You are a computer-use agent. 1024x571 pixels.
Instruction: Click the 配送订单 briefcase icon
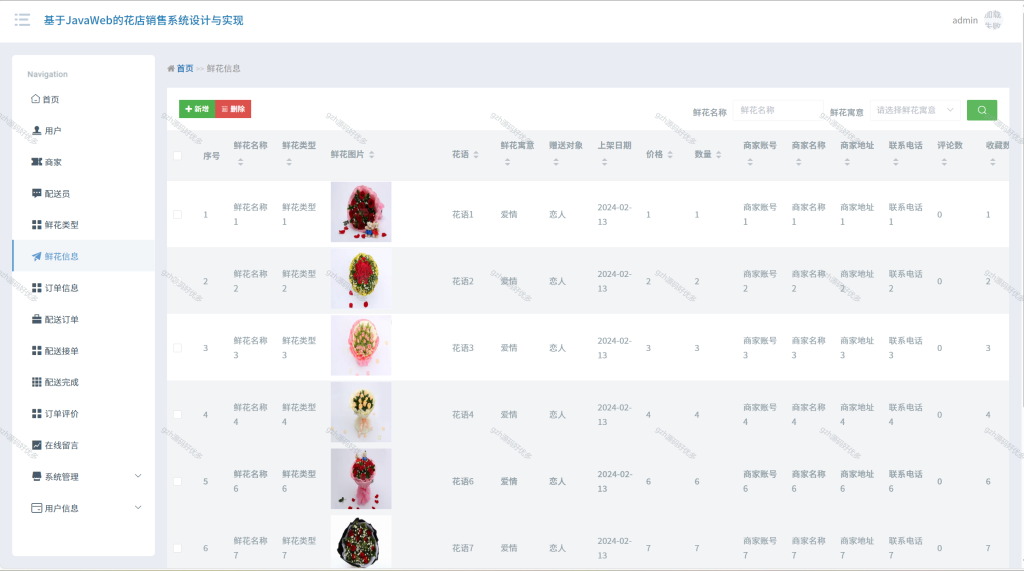[37, 319]
